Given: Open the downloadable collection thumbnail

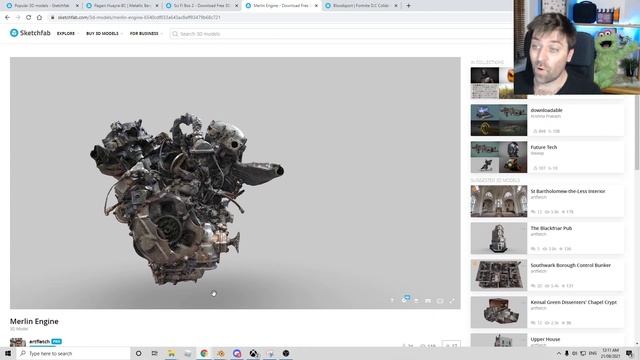Looking at the screenshot, I should point(499,120).
